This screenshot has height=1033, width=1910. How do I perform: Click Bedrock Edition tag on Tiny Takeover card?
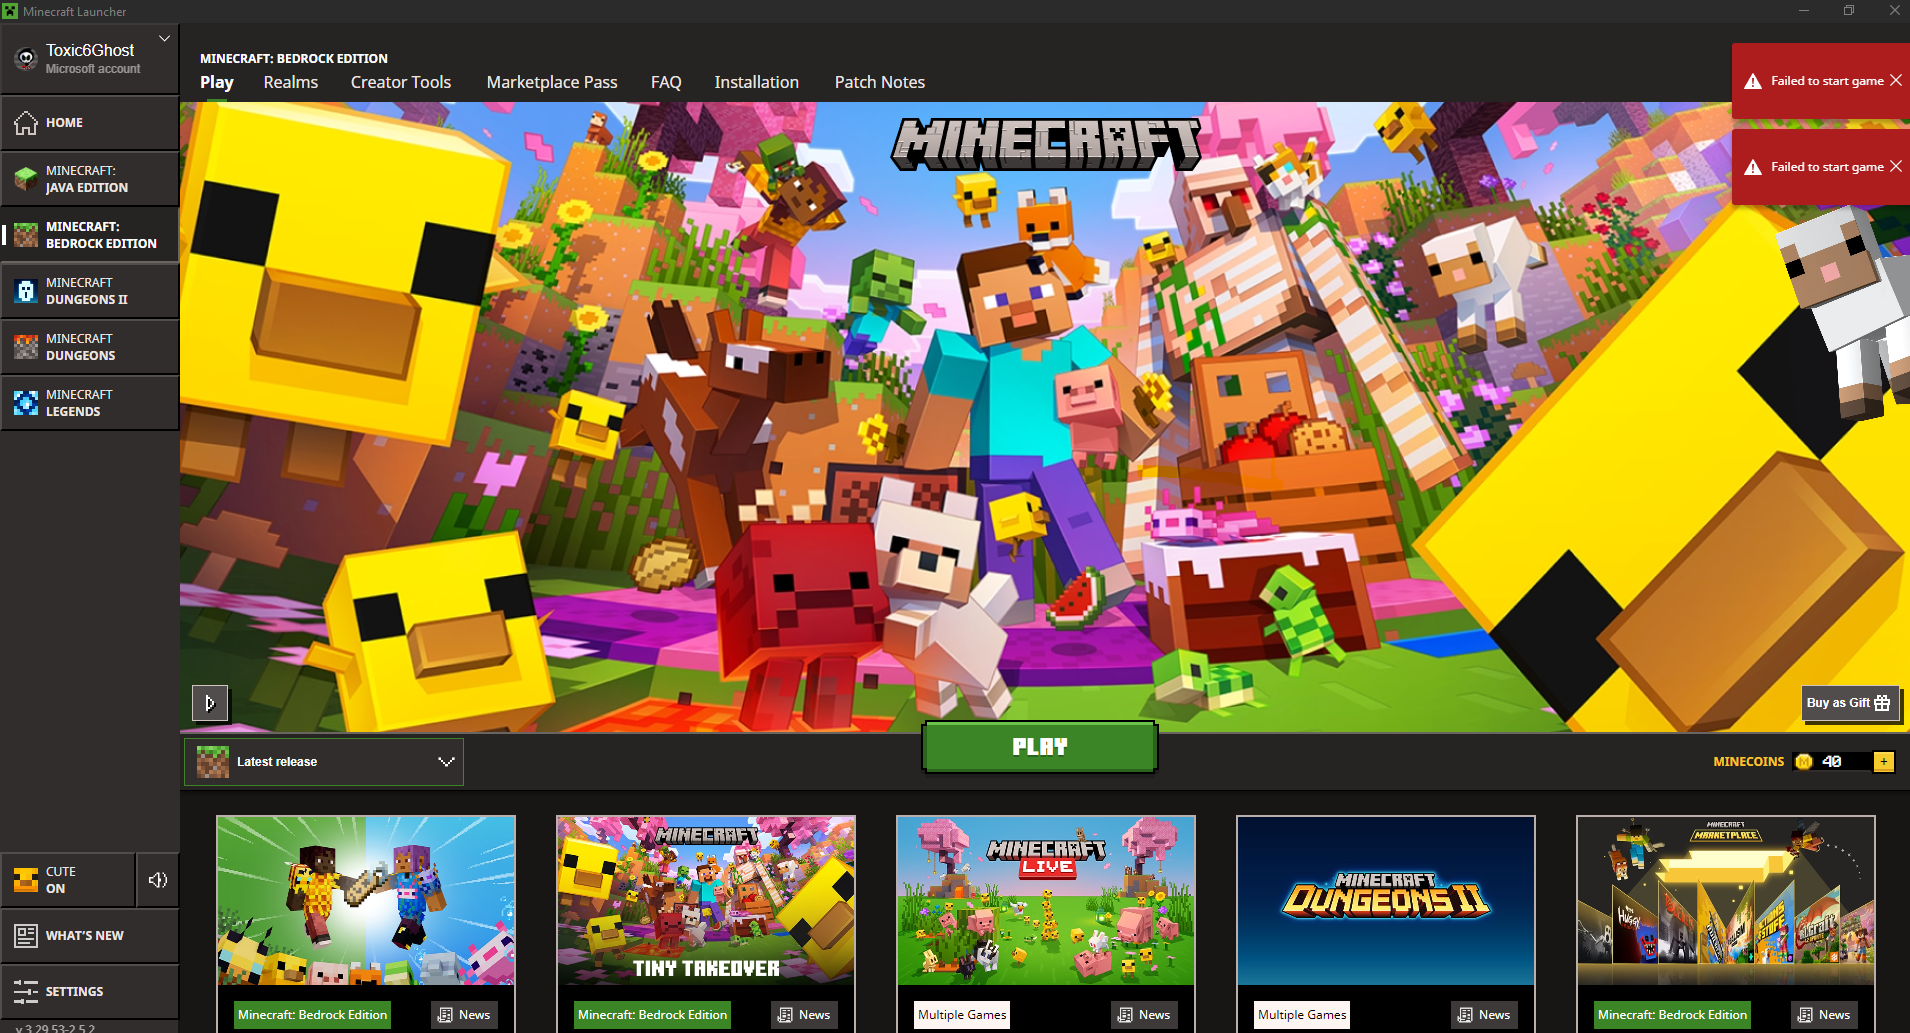(x=652, y=1015)
